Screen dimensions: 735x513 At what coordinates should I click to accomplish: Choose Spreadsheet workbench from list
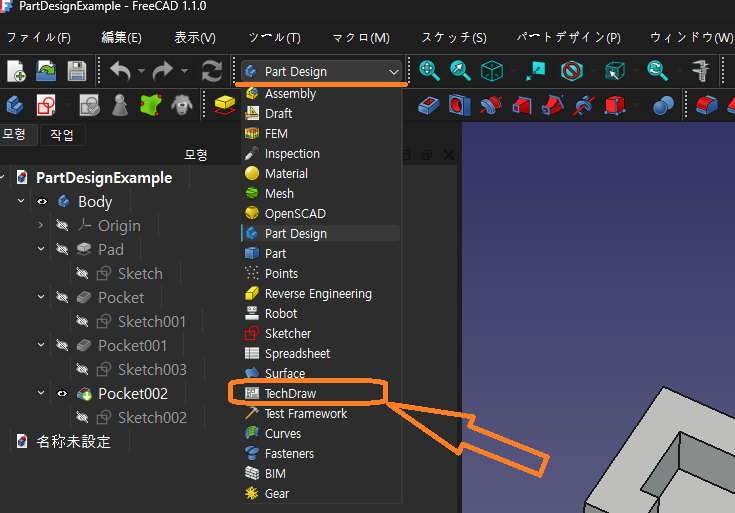322,354
